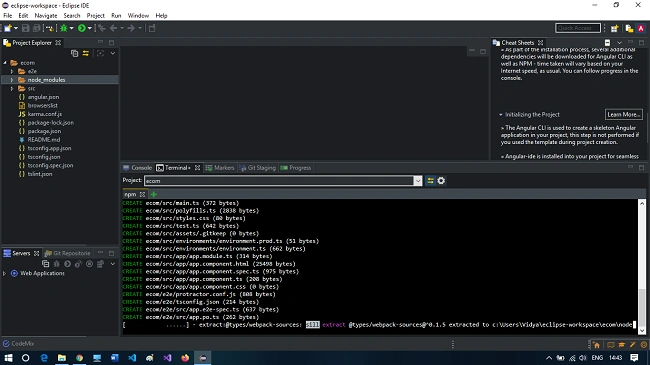Expand the node_modules folder arrow
The height and width of the screenshot is (365, 650).
click(x=12, y=80)
